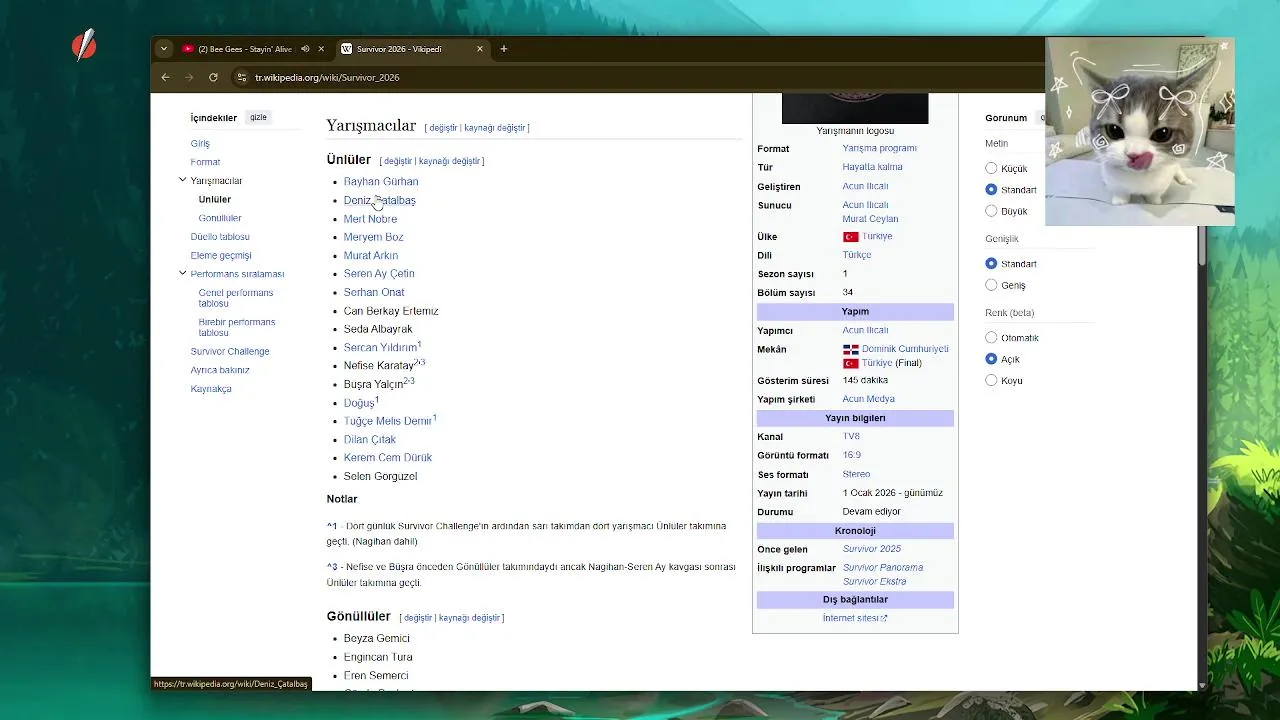
Task: Open Seren Ay Çetin article link
Action: pos(379,274)
